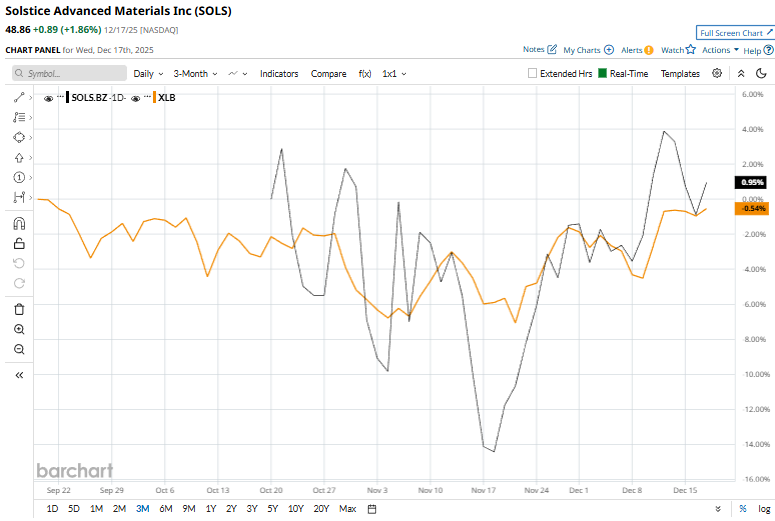Open the Fibonacci tools list icon

pyautogui.click(x=19, y=117)
